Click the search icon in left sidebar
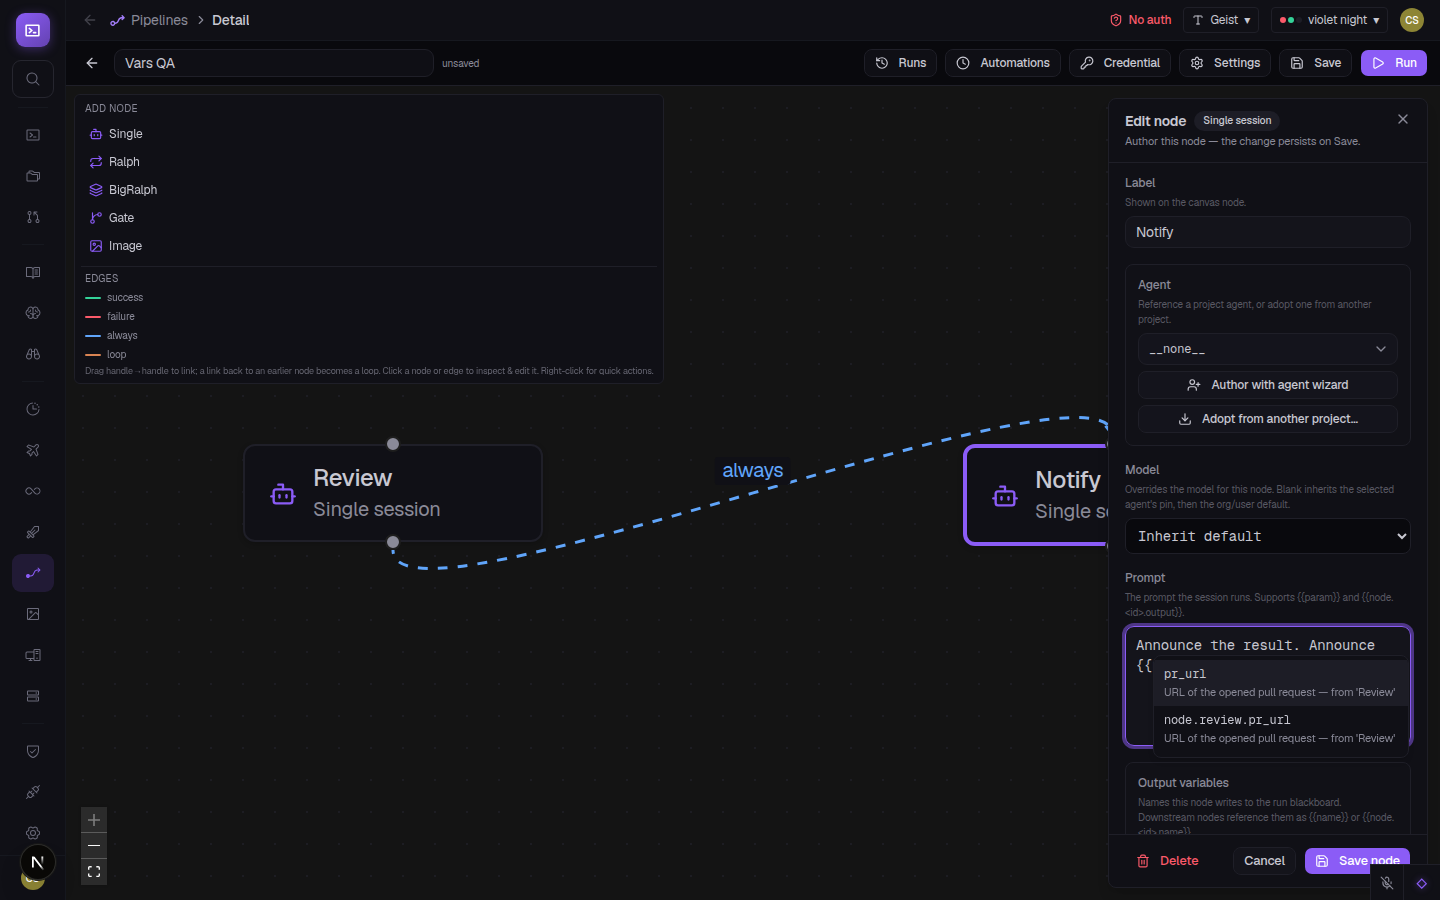Screen dimensions: 1440x900 coord(33,79)
